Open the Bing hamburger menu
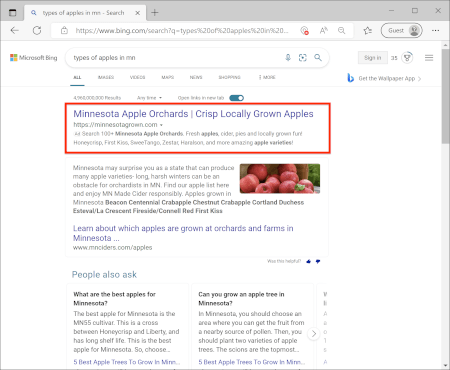Viewport: 450px width, 370px height. (429, 58)
